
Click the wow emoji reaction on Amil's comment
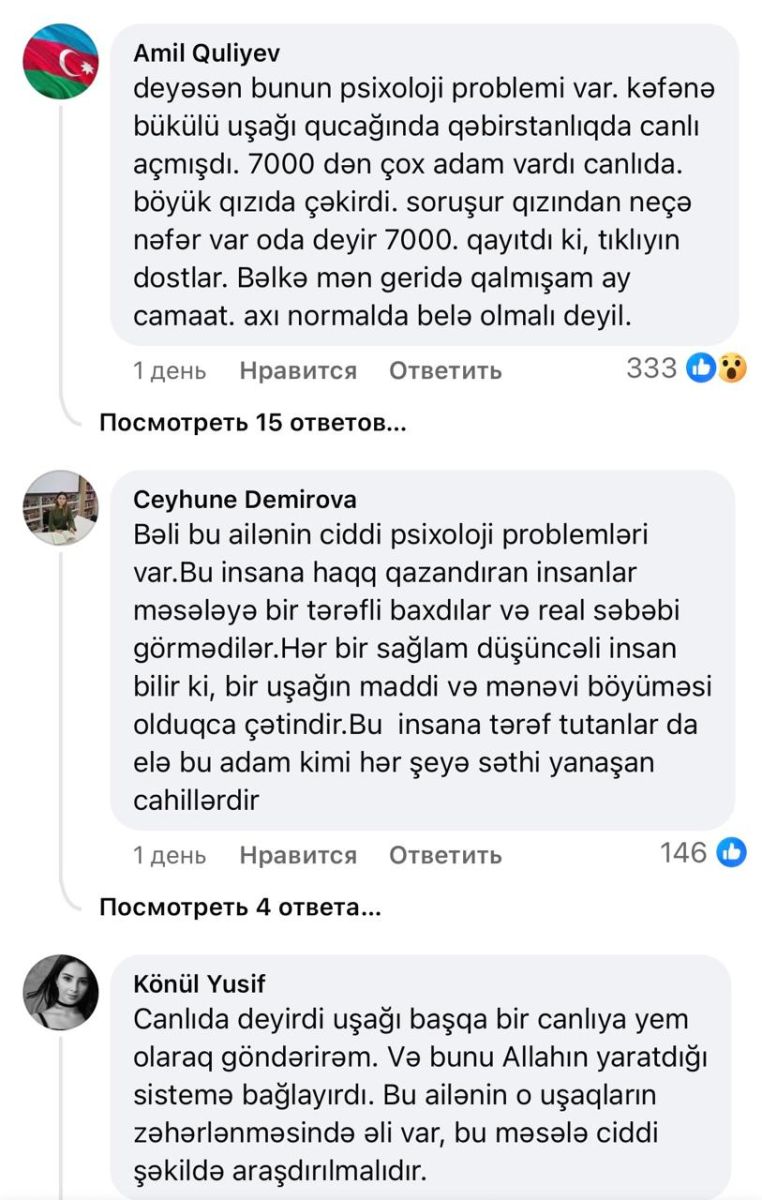(x=731, y=369)
